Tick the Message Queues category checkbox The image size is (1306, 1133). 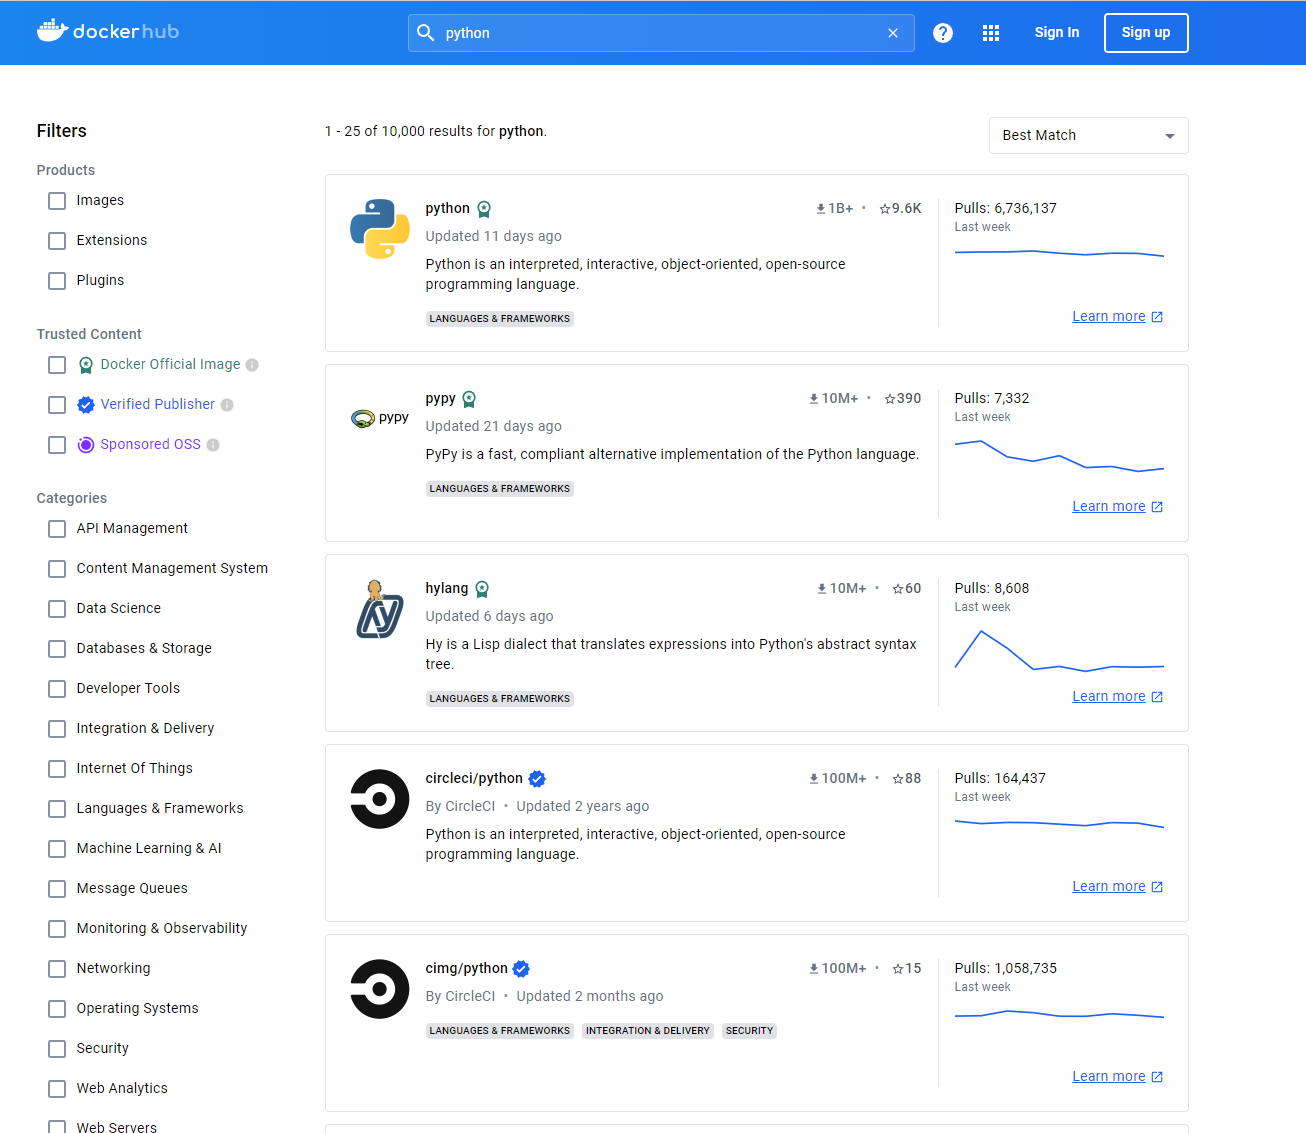pos(57,889)
